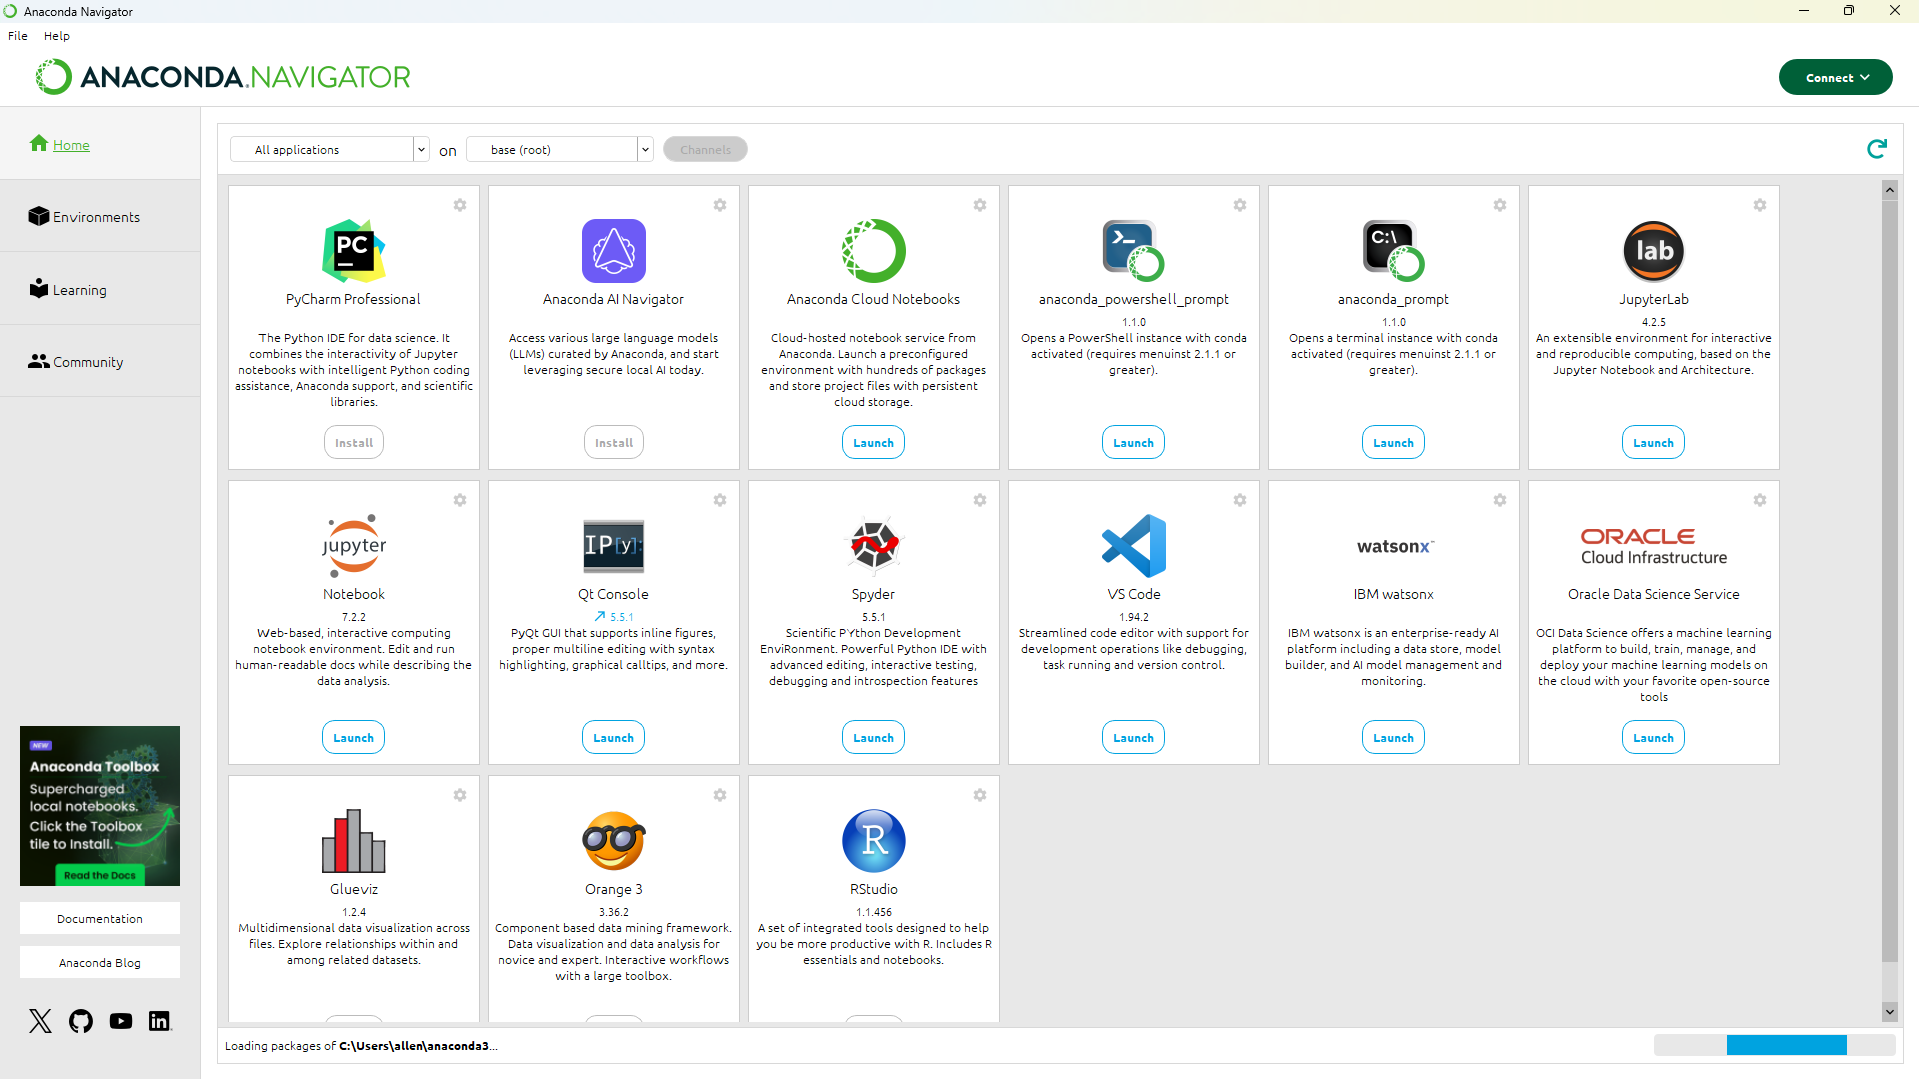Viewport: 1919px width, 1079px height.
Task: Launch anaconda_powershell_prompt
Action: point(1133,443)
